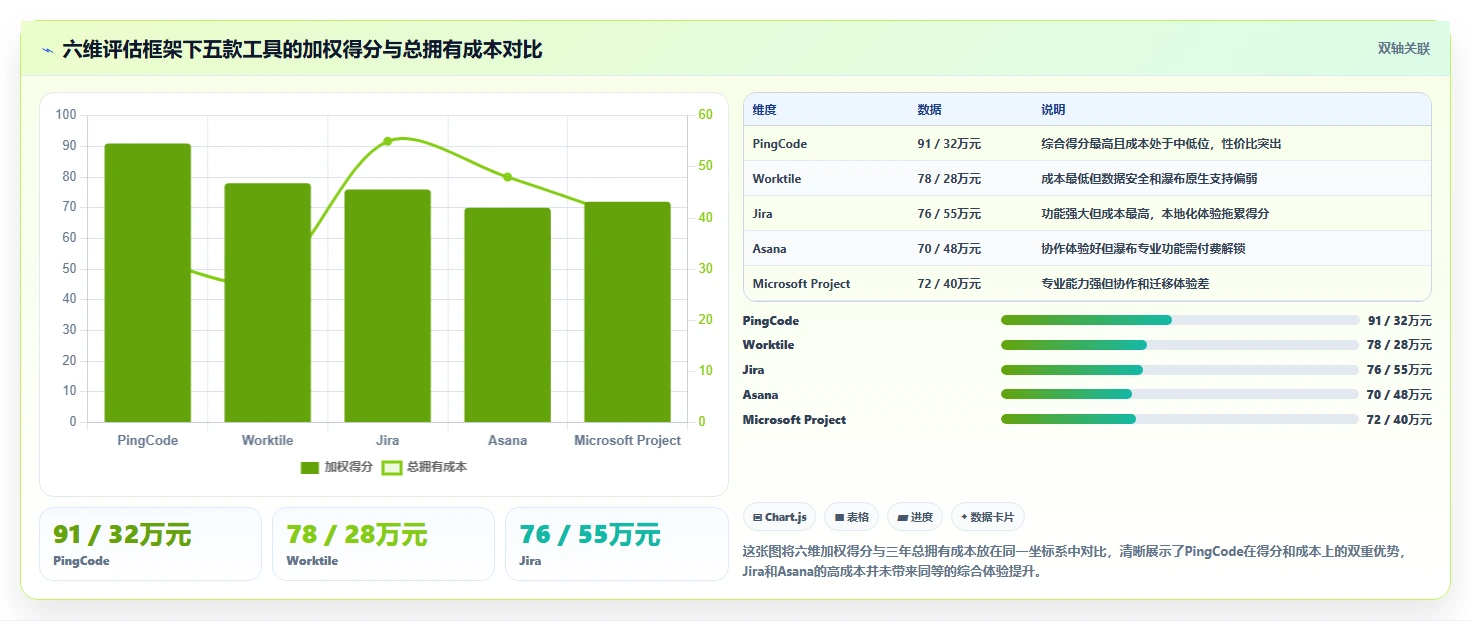
Task: Click the square icon in the Chart.js chip
Action: tap(757, 518)
